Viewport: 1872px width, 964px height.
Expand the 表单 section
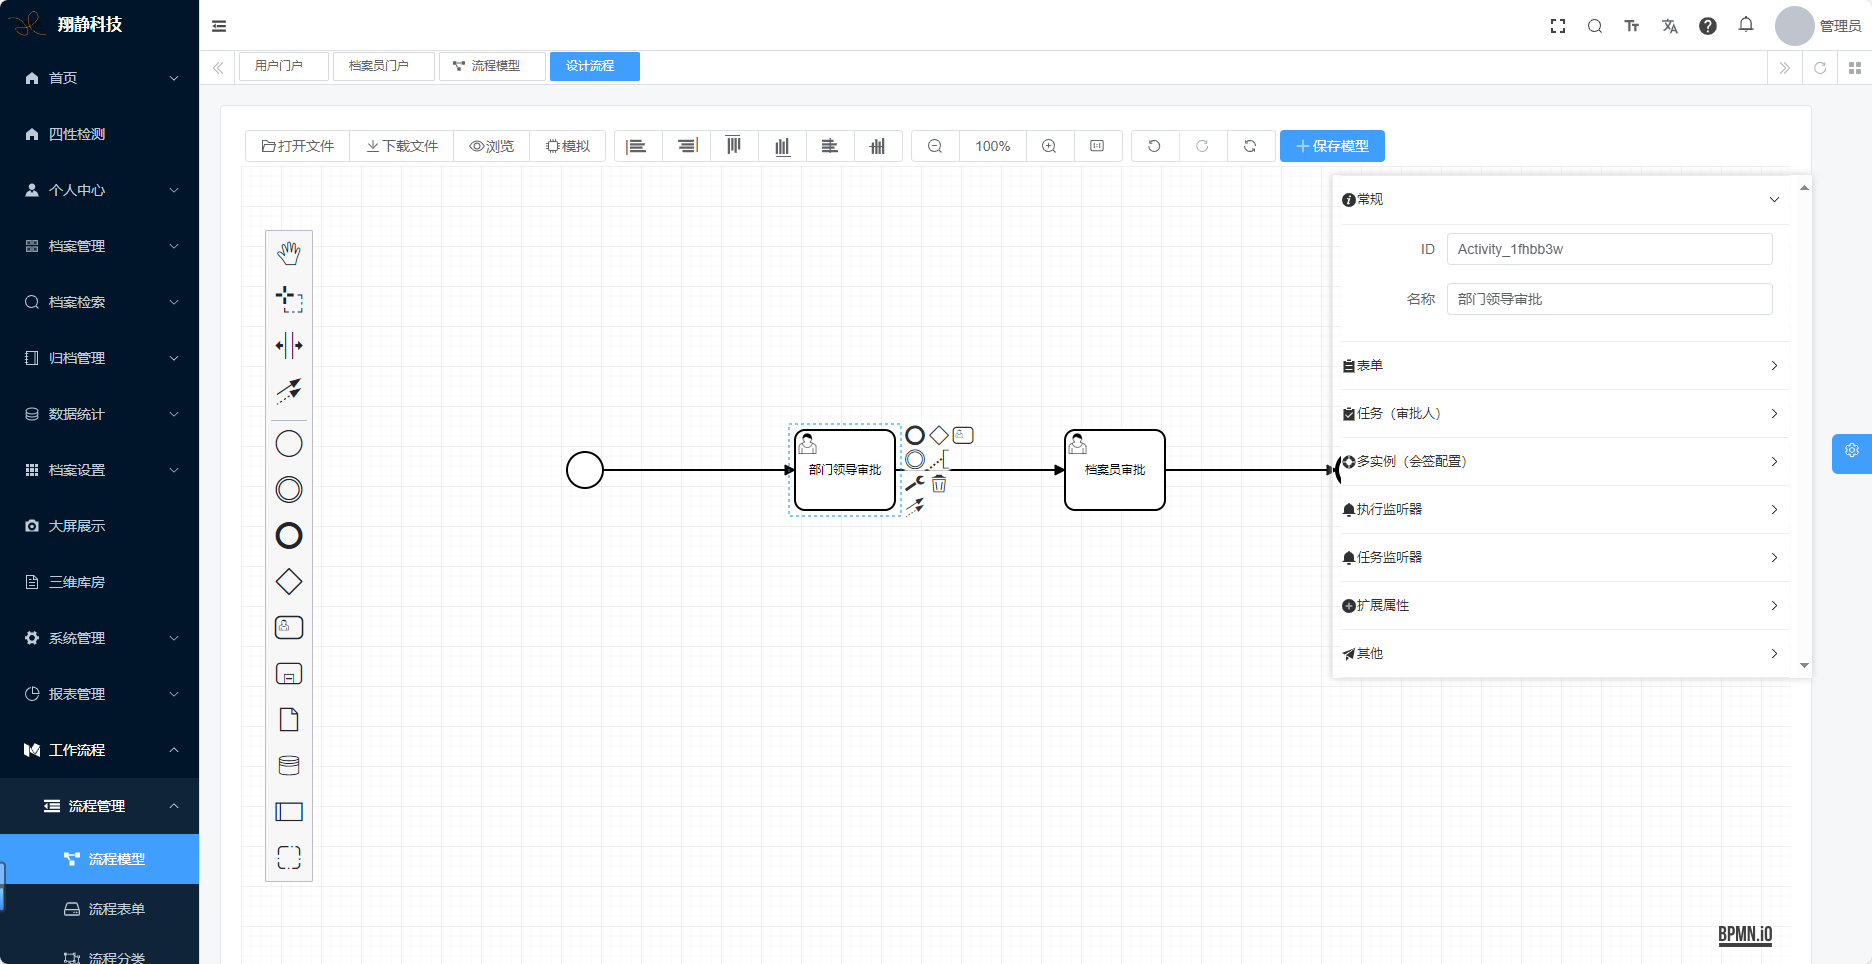point(1561,366)
